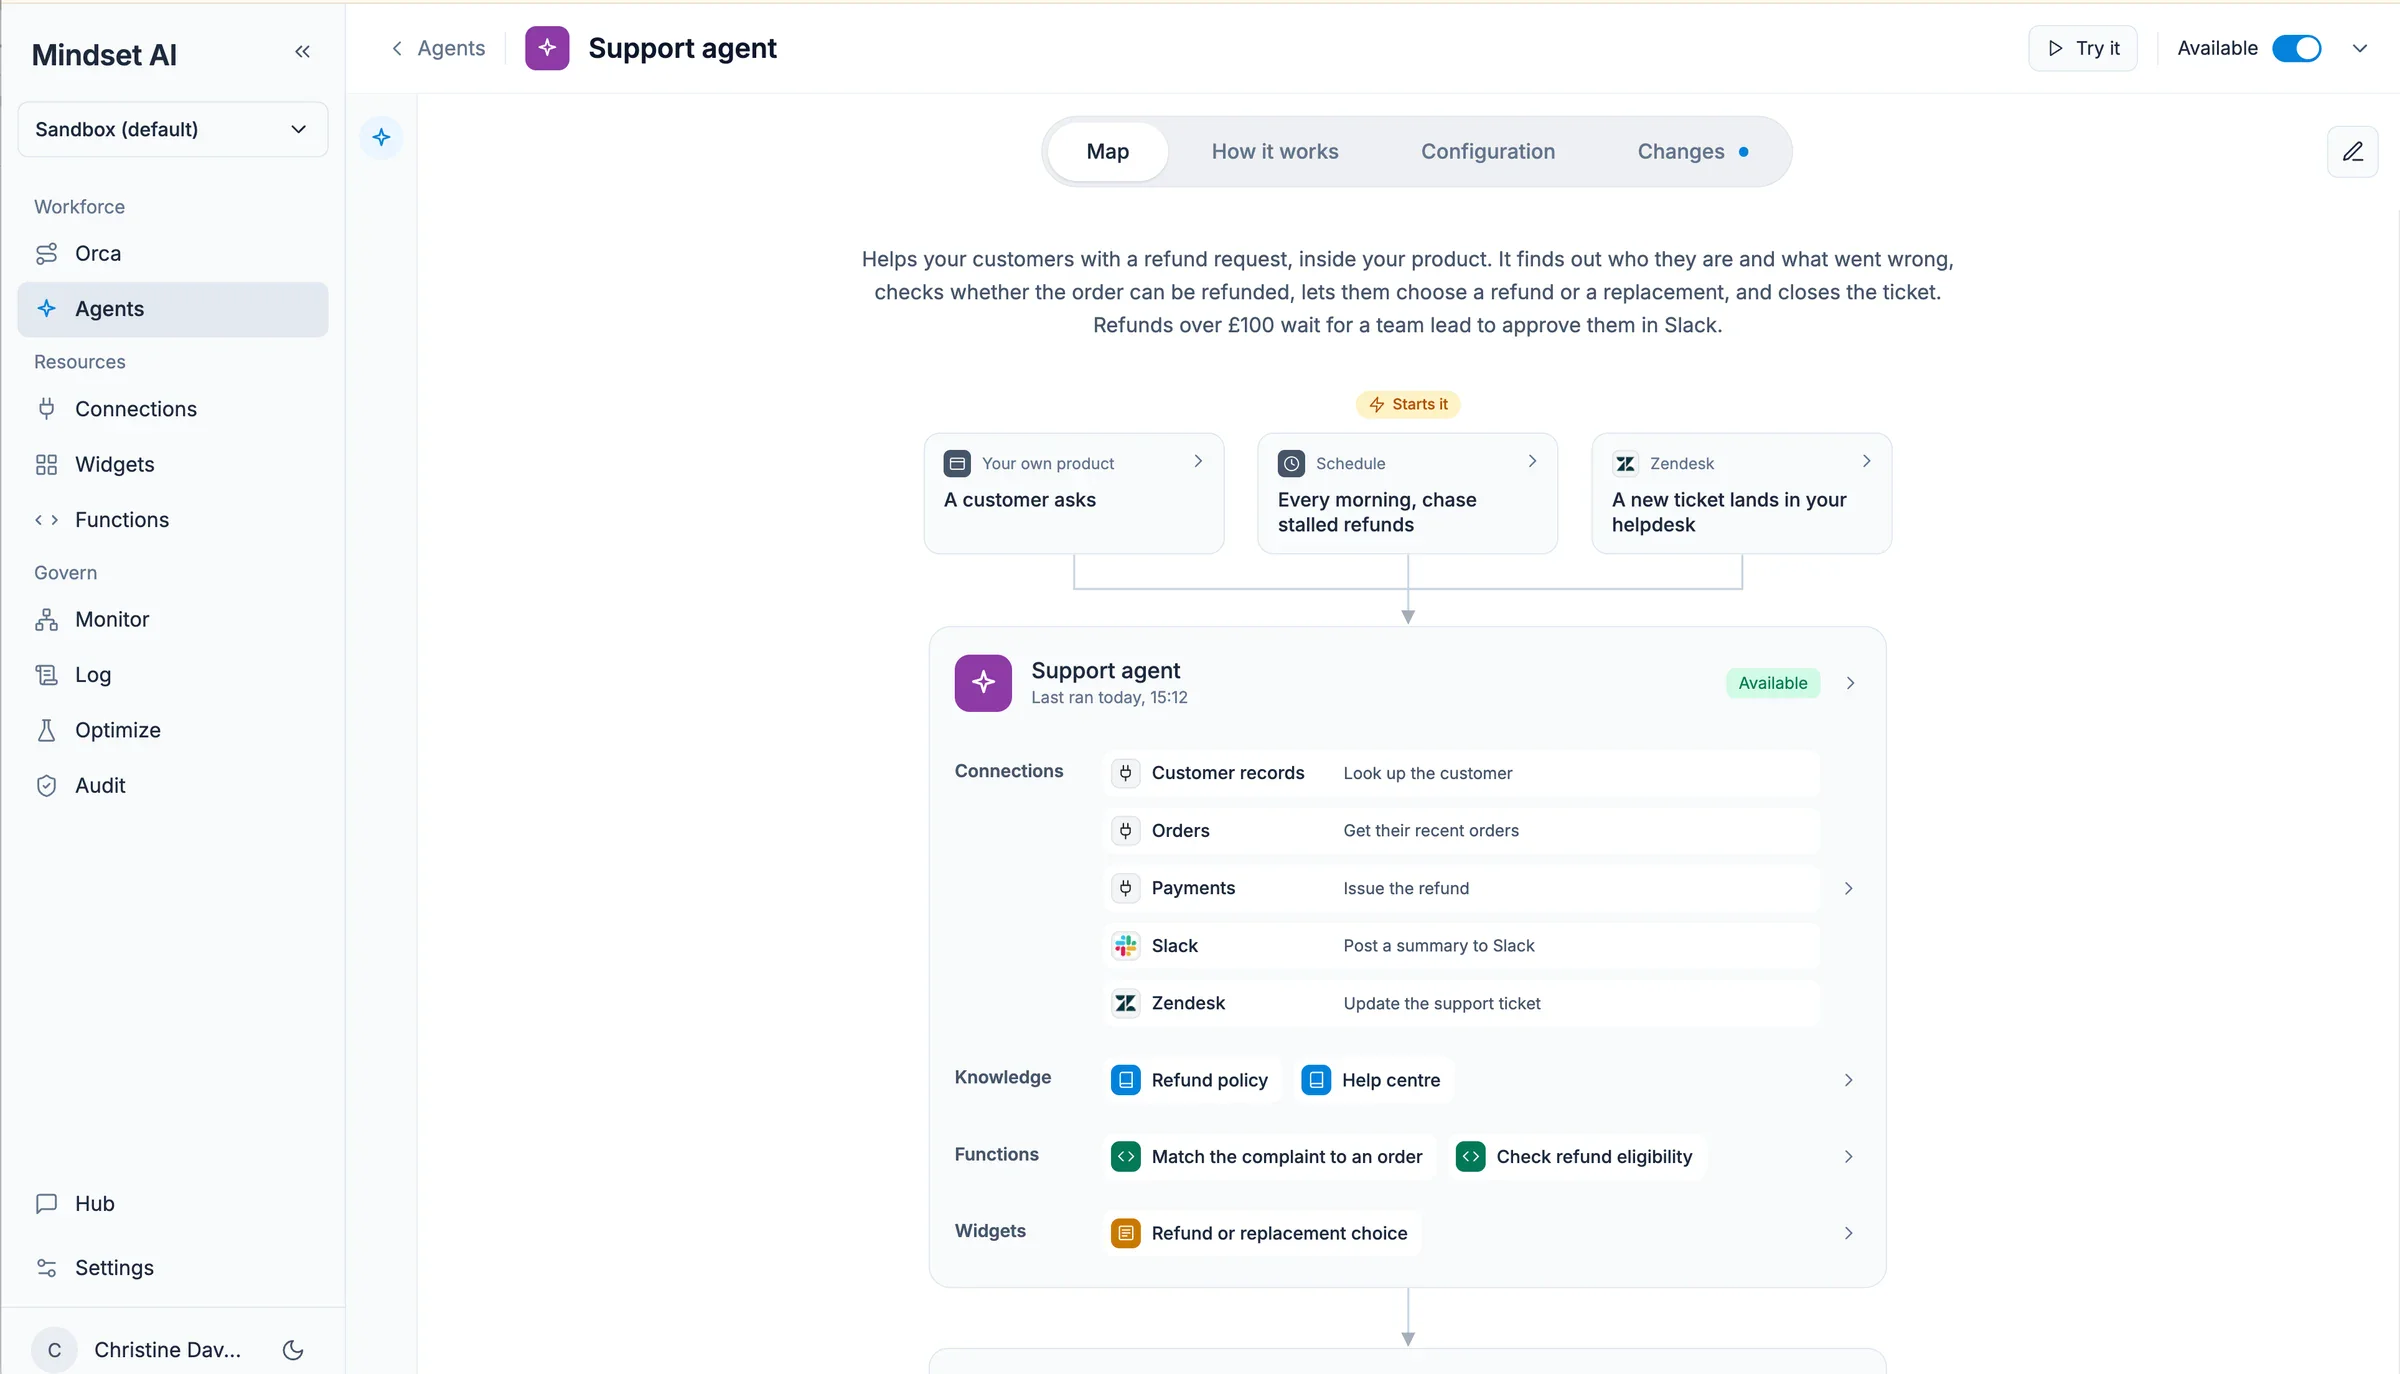This screenshot has width=2400, height=1374.
Task: Open 'Match the complaint to an order' function
Action: (1269, 1157)
